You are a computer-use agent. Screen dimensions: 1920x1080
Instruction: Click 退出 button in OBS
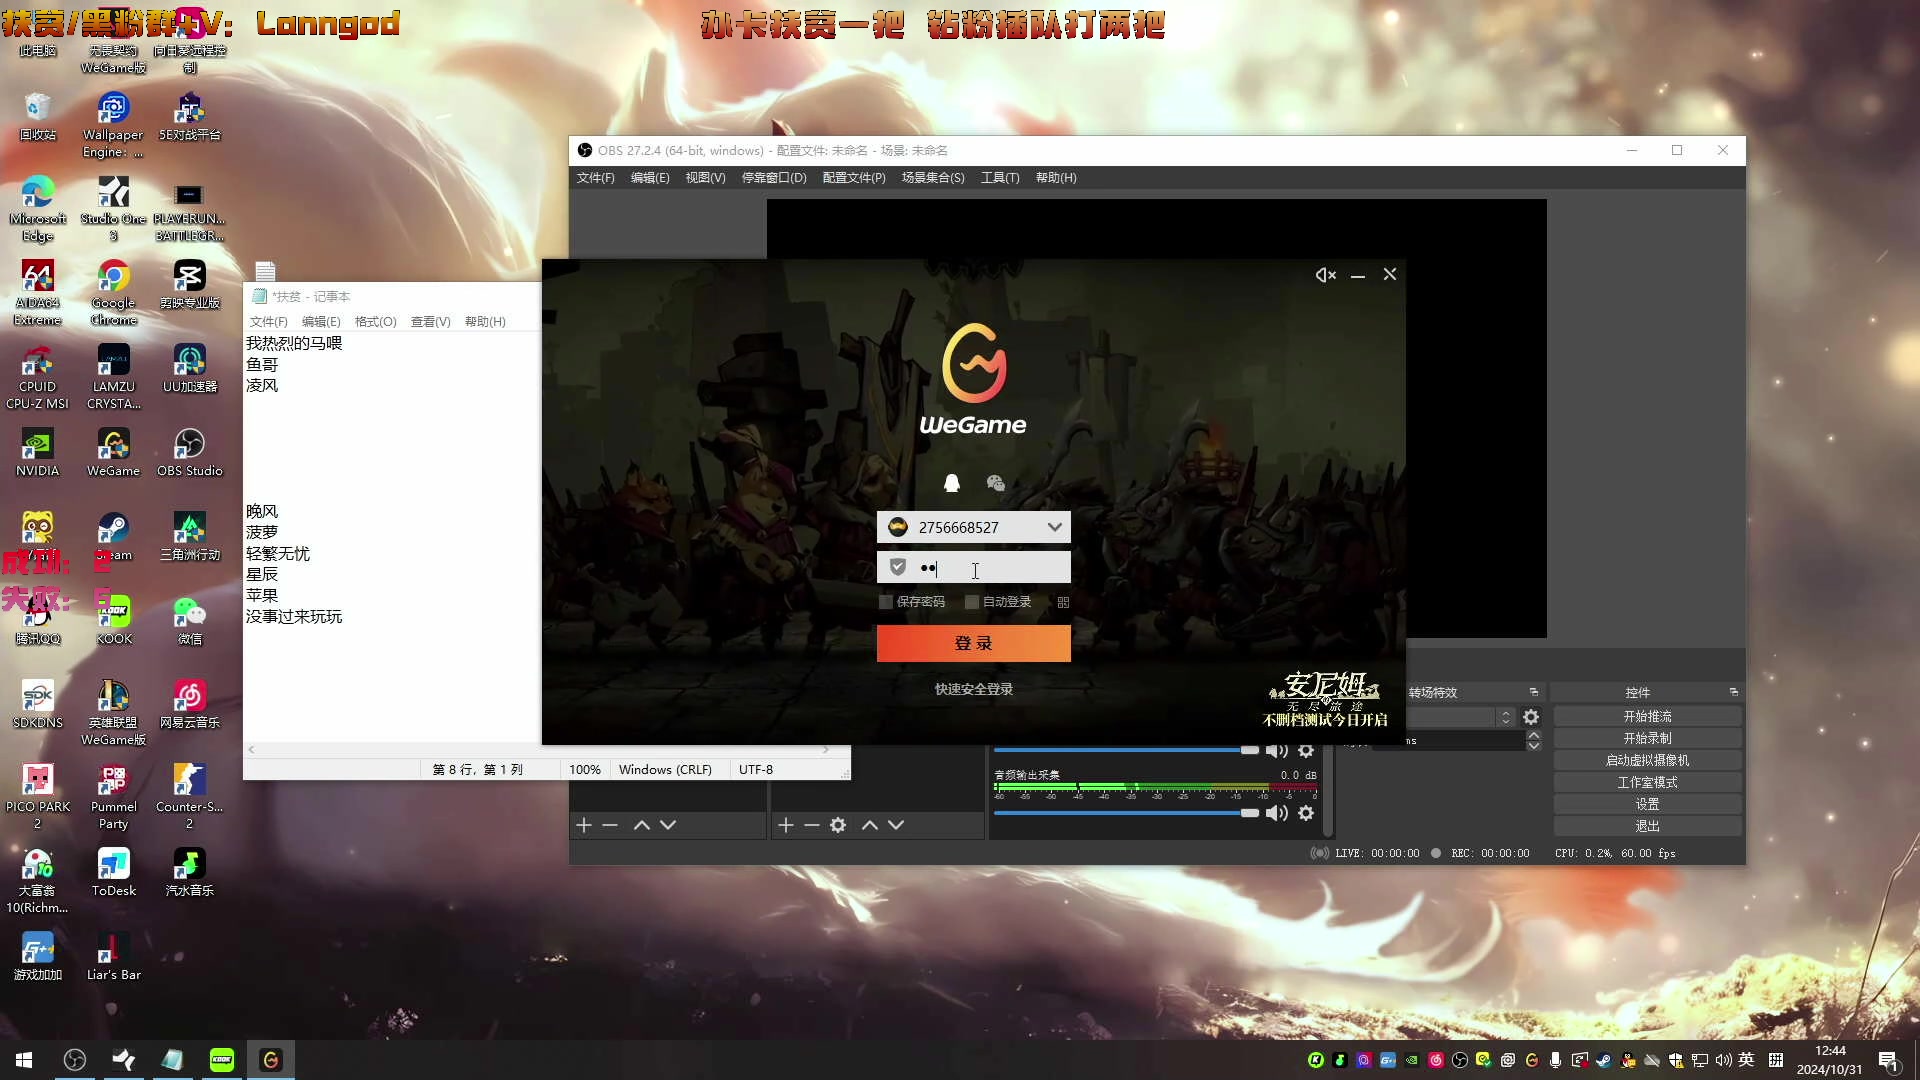(1647, 827)
